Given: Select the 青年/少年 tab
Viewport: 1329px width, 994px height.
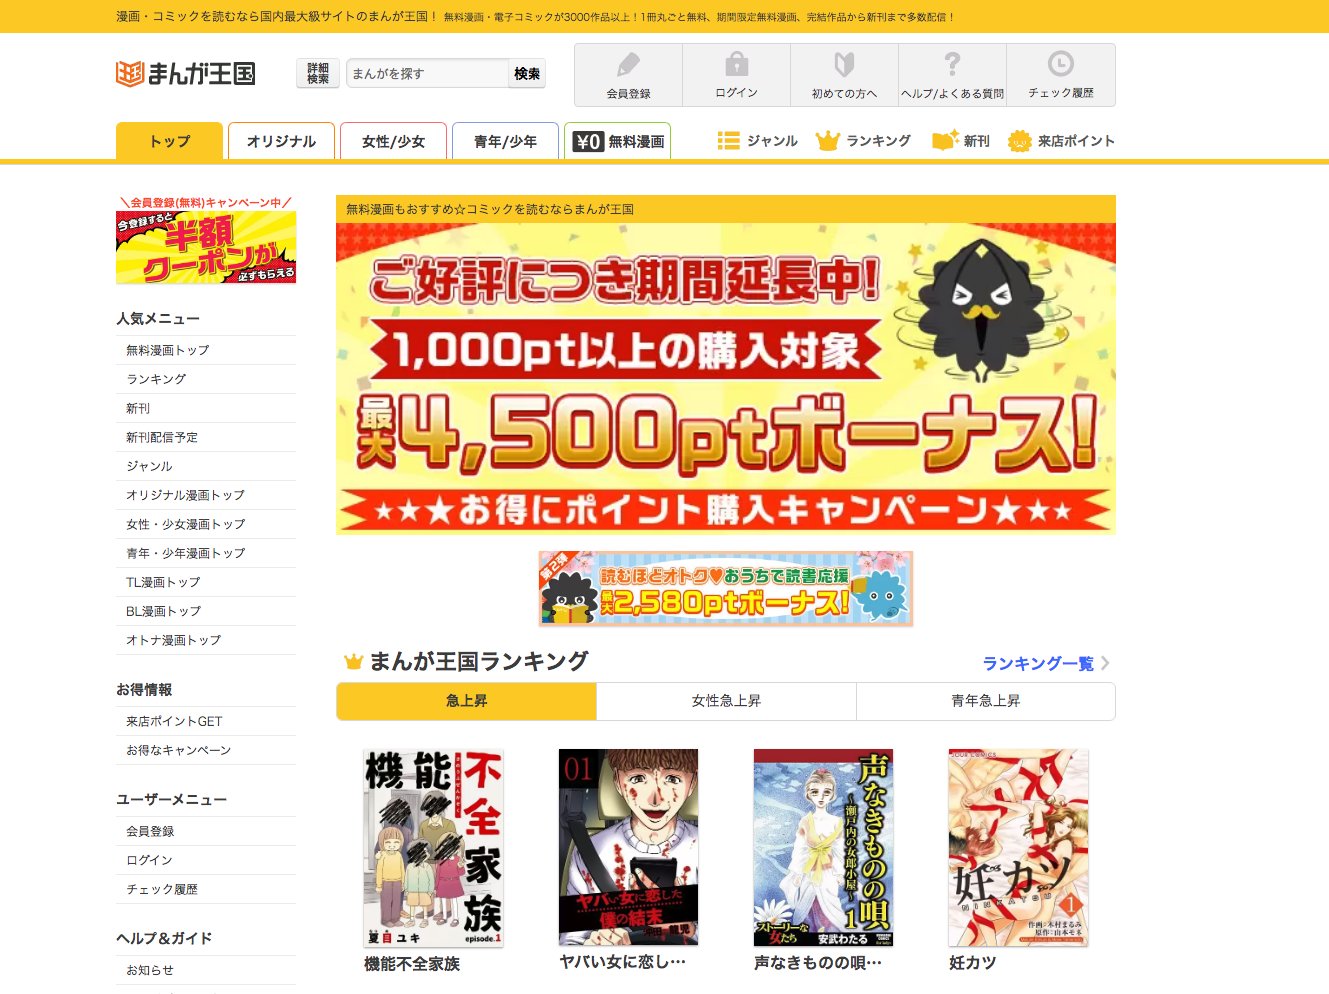Looking at the screenshot, I should [x=505, y=141].
